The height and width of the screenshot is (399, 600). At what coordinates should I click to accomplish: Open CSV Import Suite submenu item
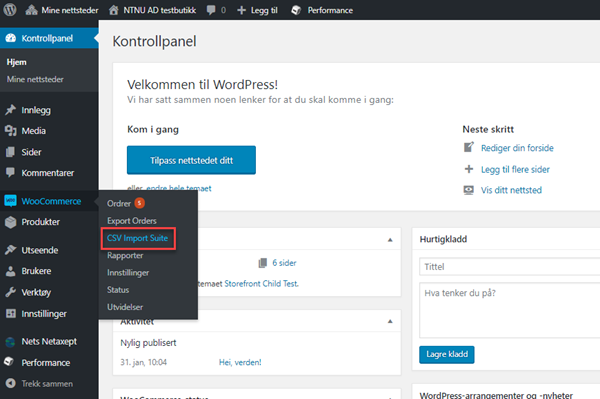click(x=137, y=238)
